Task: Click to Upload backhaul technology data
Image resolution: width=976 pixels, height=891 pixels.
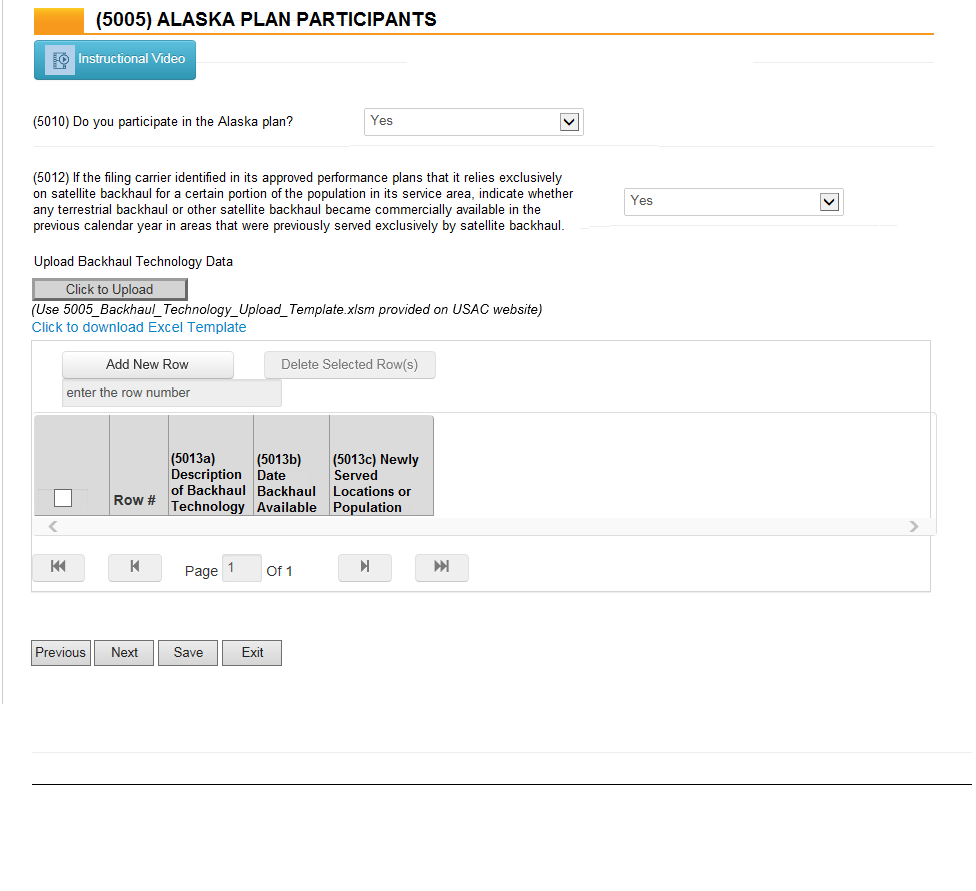Action: point(110,290)
